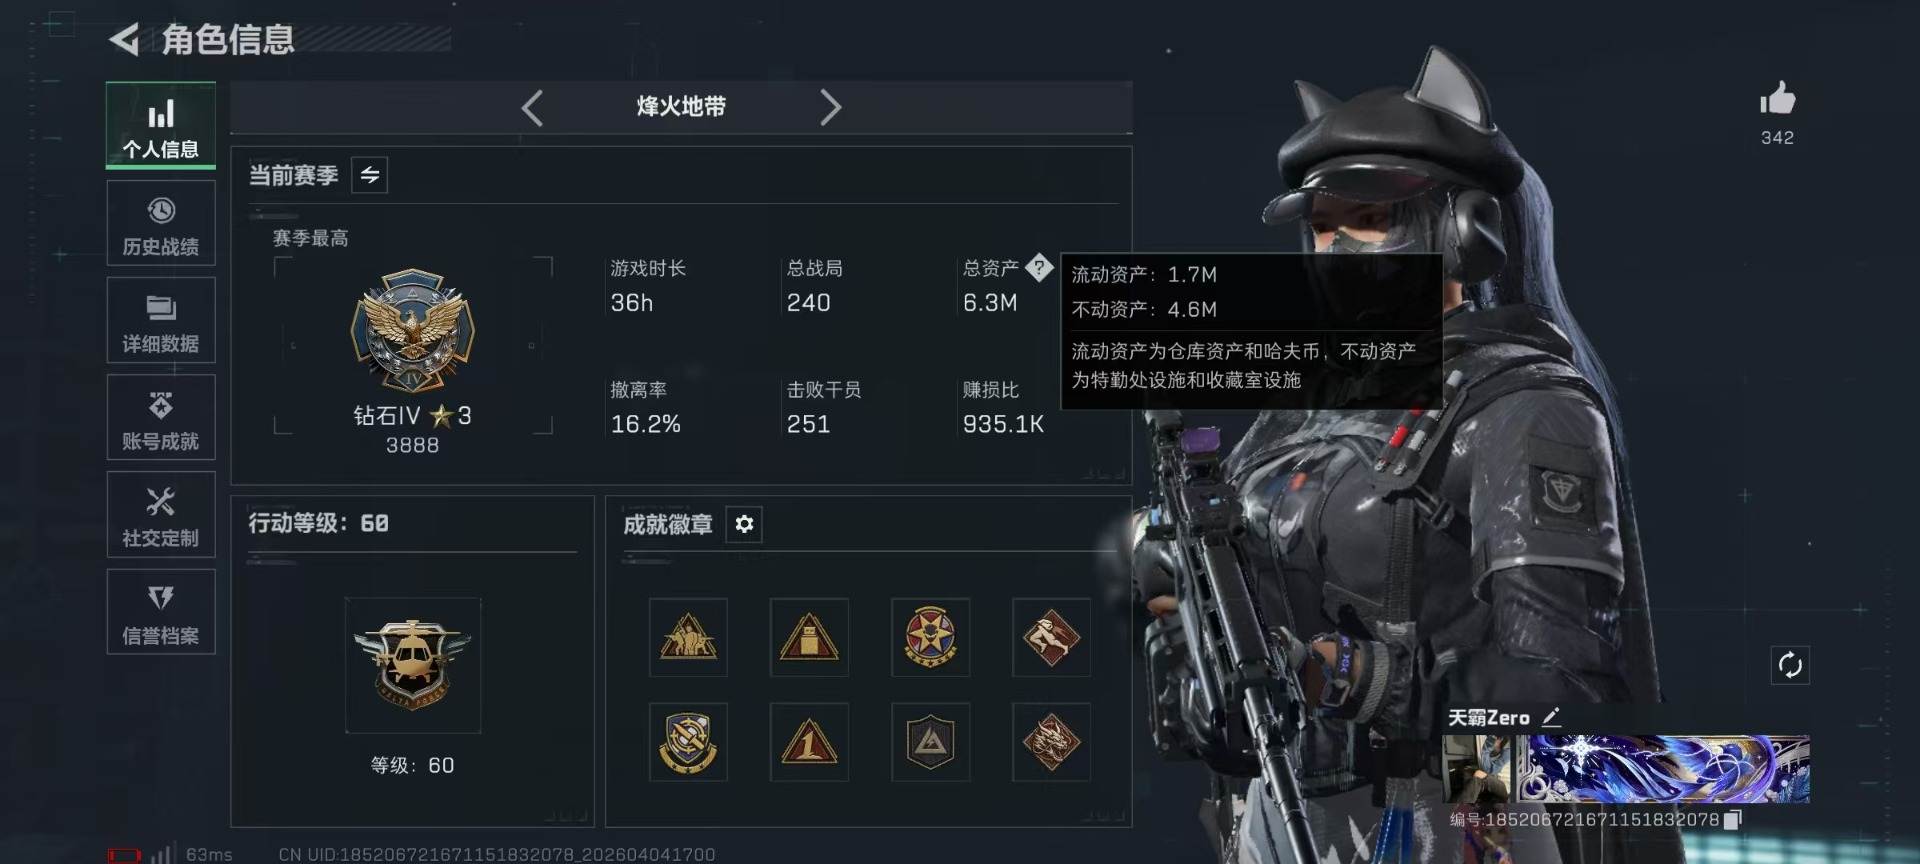Open the 成就徽章 gear settings
The width and height of the screenshot is (1920, 864).
pos(744,524)
